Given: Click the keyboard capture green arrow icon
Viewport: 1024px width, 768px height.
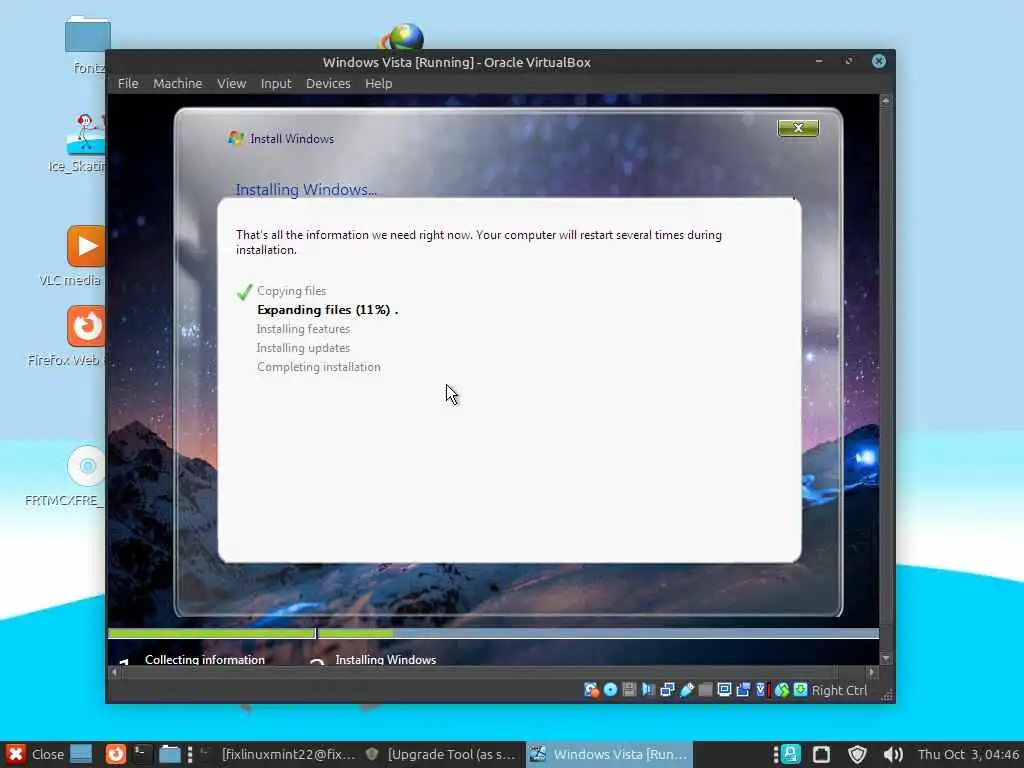Looking at the screenshot, I should 800,690.
